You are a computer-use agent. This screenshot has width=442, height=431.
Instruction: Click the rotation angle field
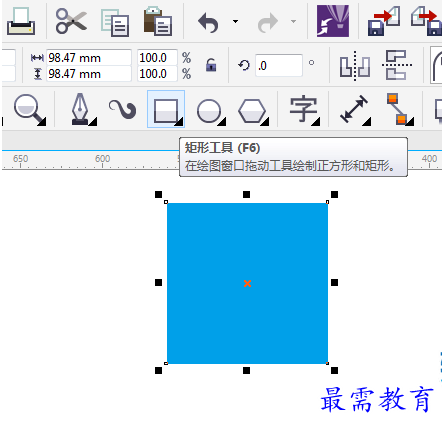coord(279,66)
